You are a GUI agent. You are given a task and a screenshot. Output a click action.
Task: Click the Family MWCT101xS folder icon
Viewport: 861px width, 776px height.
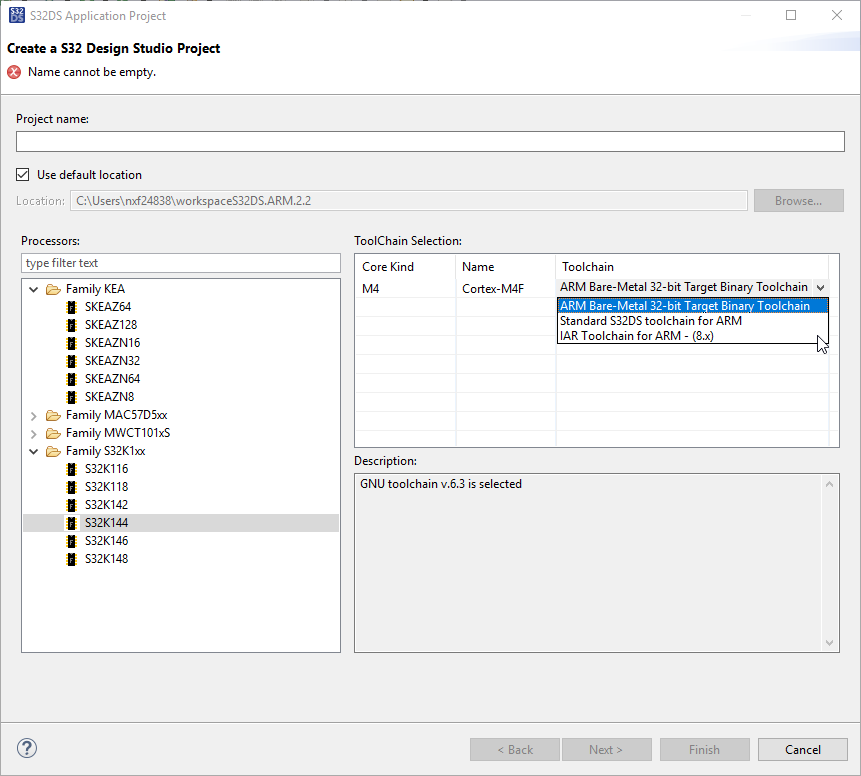53,433
